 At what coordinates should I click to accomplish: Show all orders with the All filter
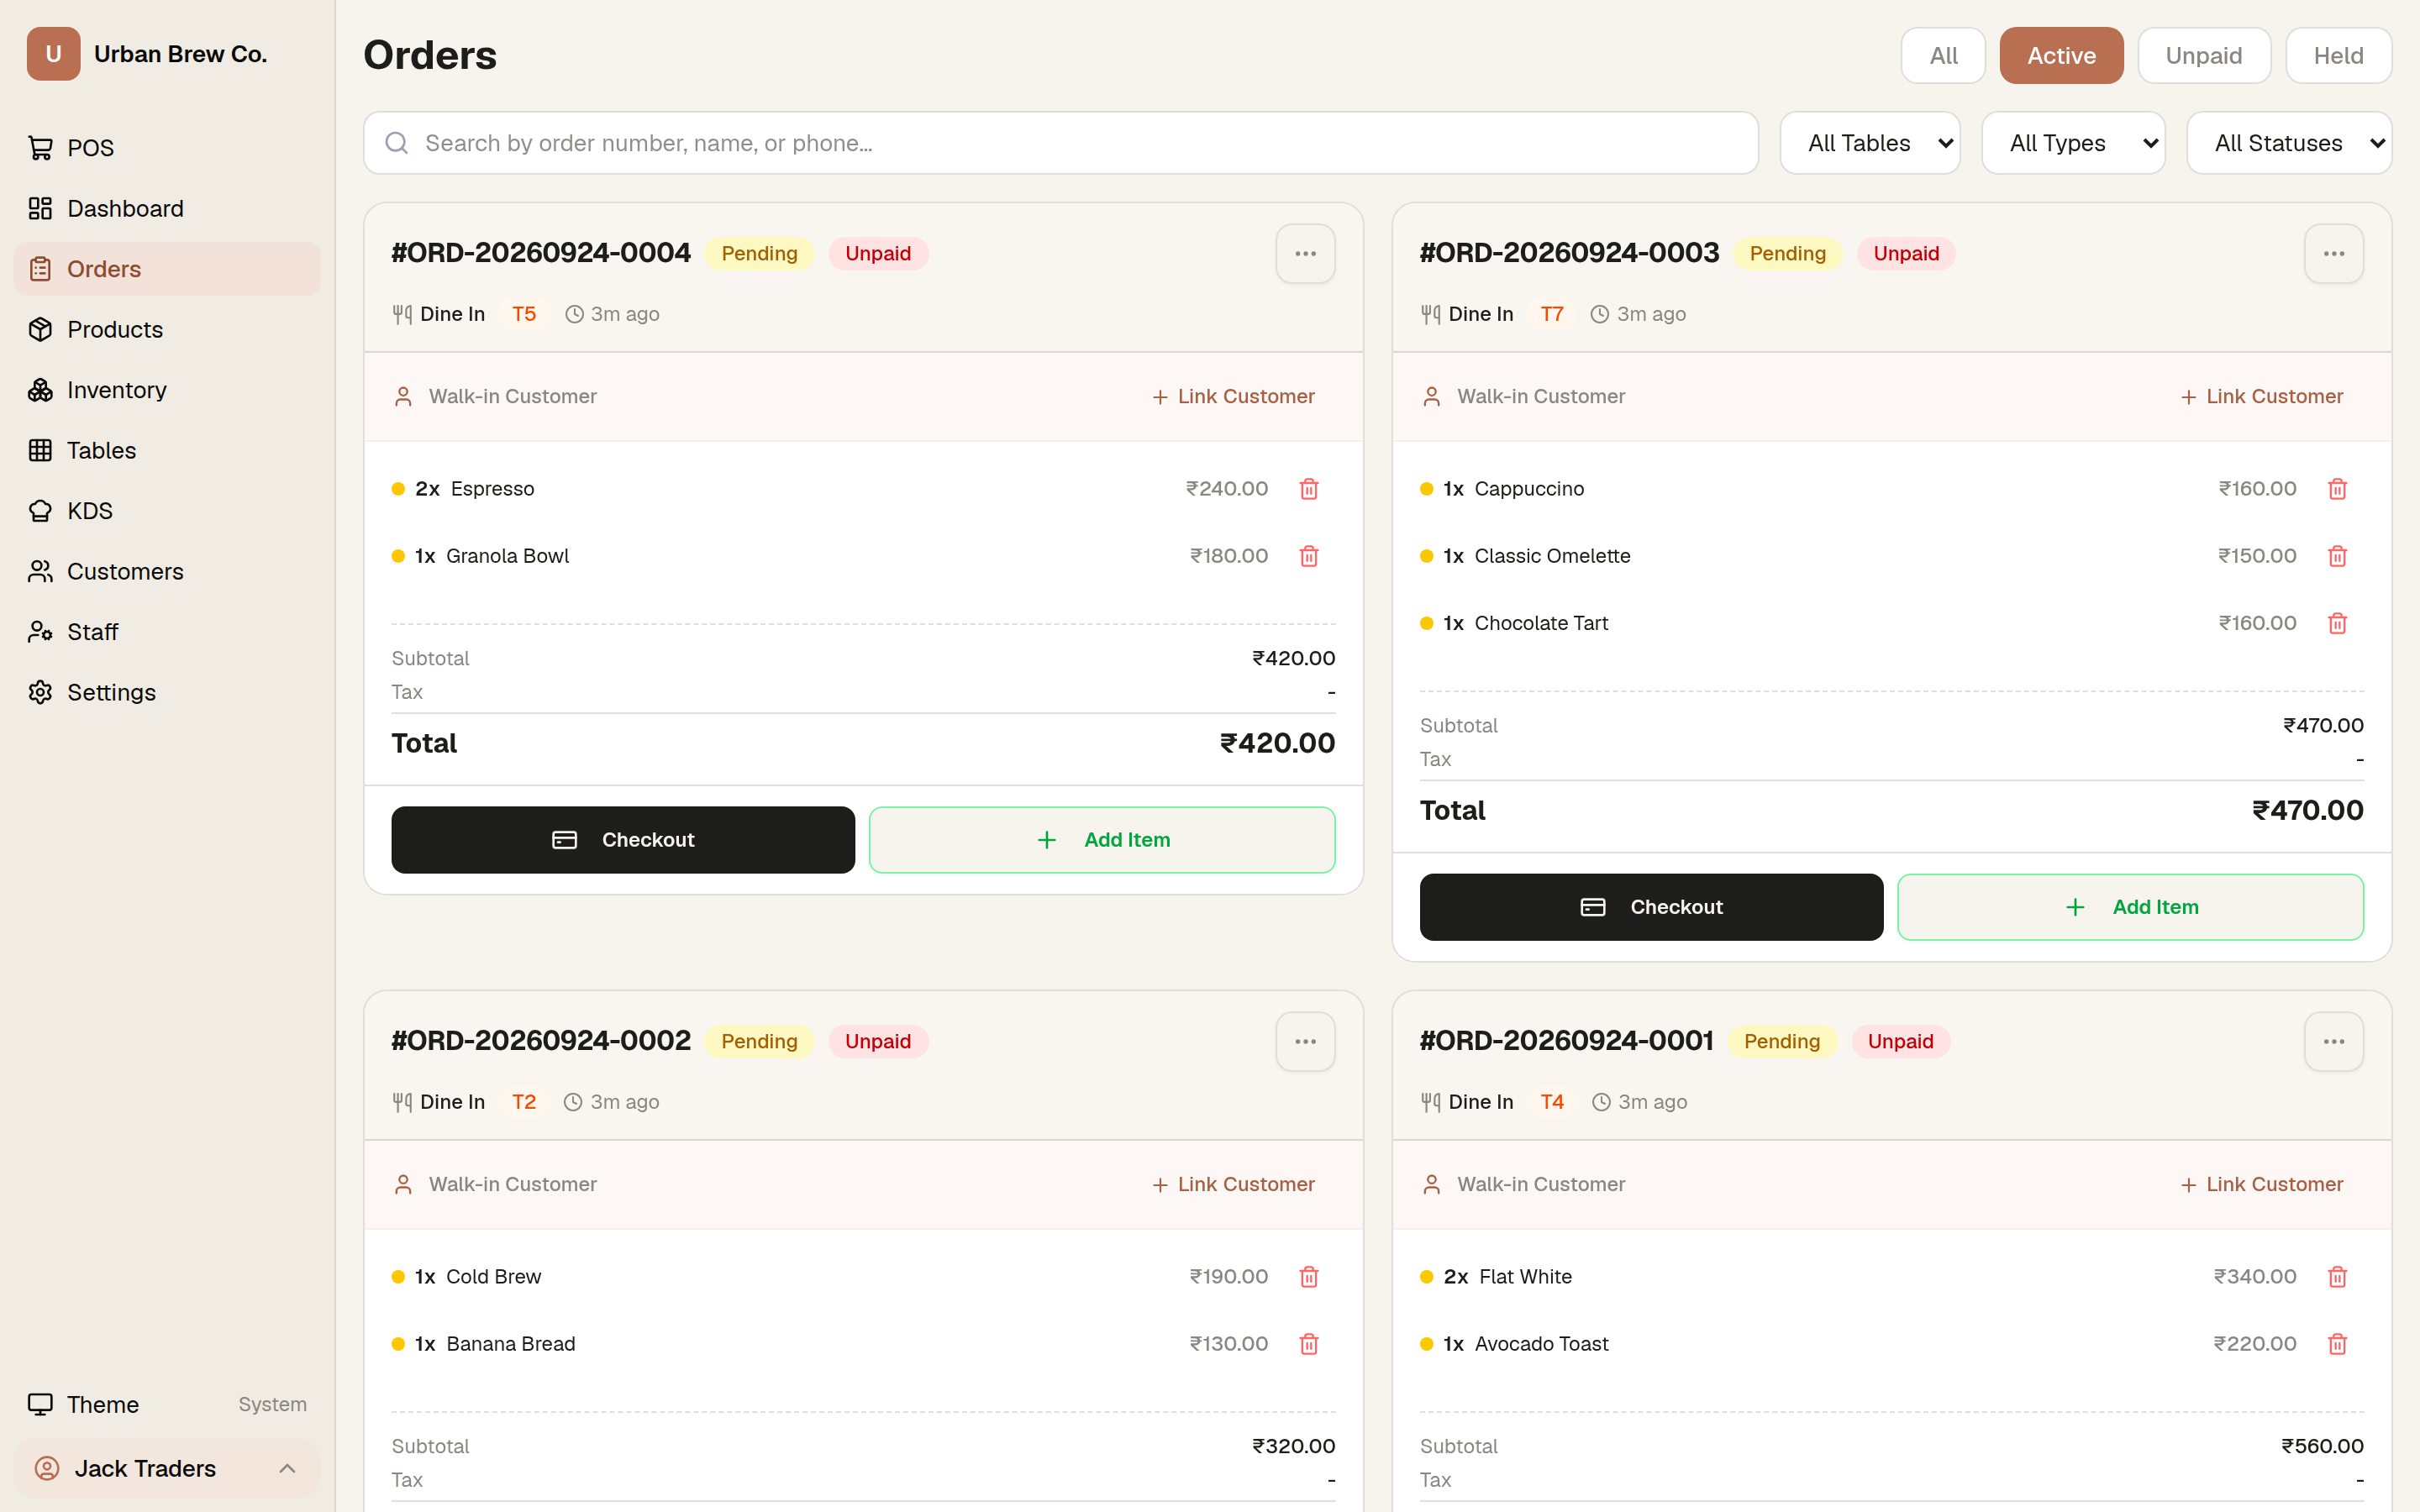tap(1942, 56)
